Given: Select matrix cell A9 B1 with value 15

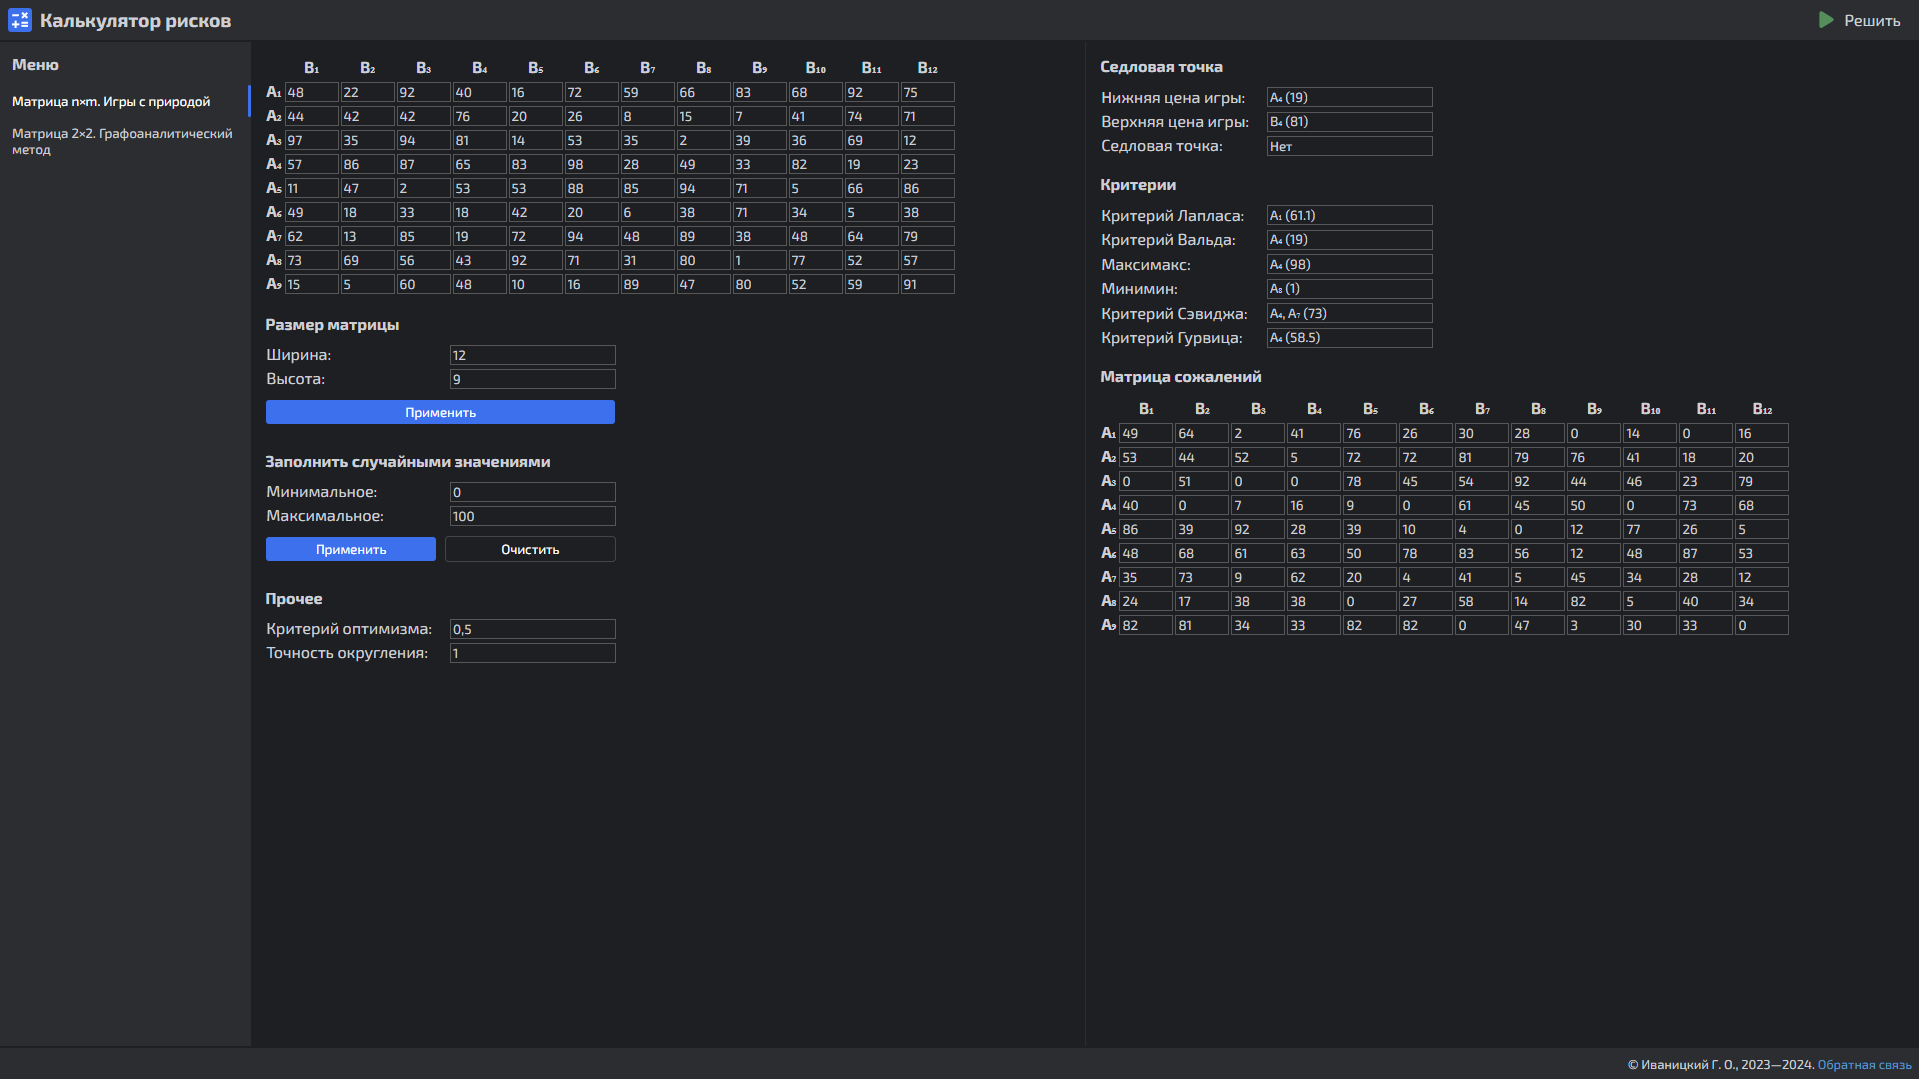Looking at the screenshot, I should pyautogui.click(x=311, y=284).
